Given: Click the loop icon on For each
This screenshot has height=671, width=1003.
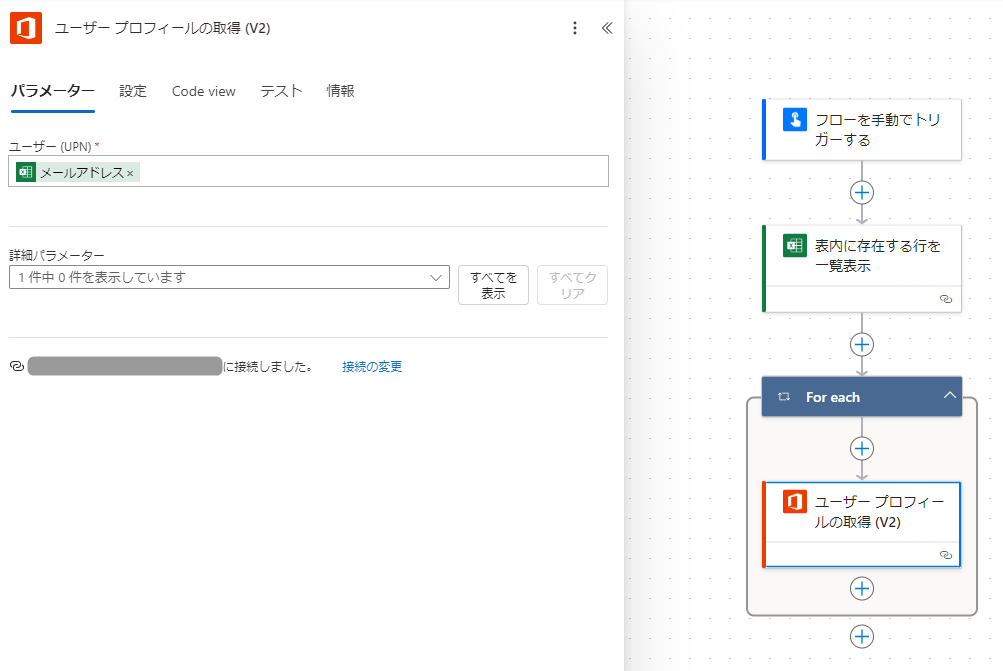Looking at the screenshot, I should coord(784,397).
